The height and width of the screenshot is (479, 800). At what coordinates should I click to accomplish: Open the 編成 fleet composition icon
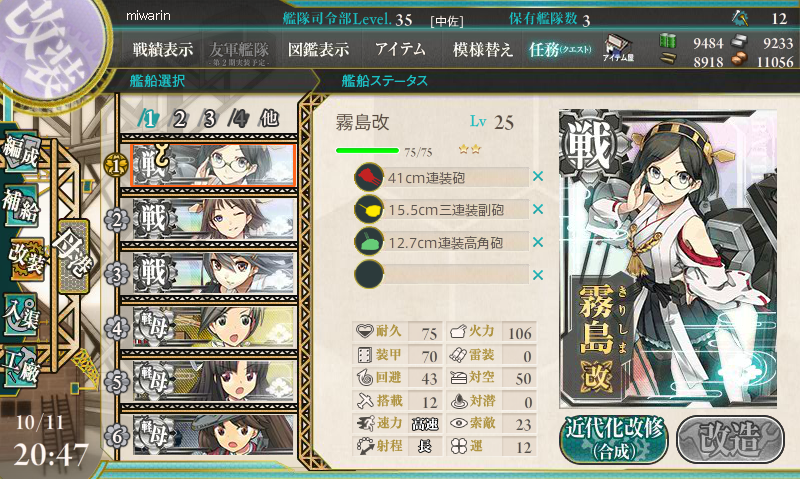(x=21, y=152)
